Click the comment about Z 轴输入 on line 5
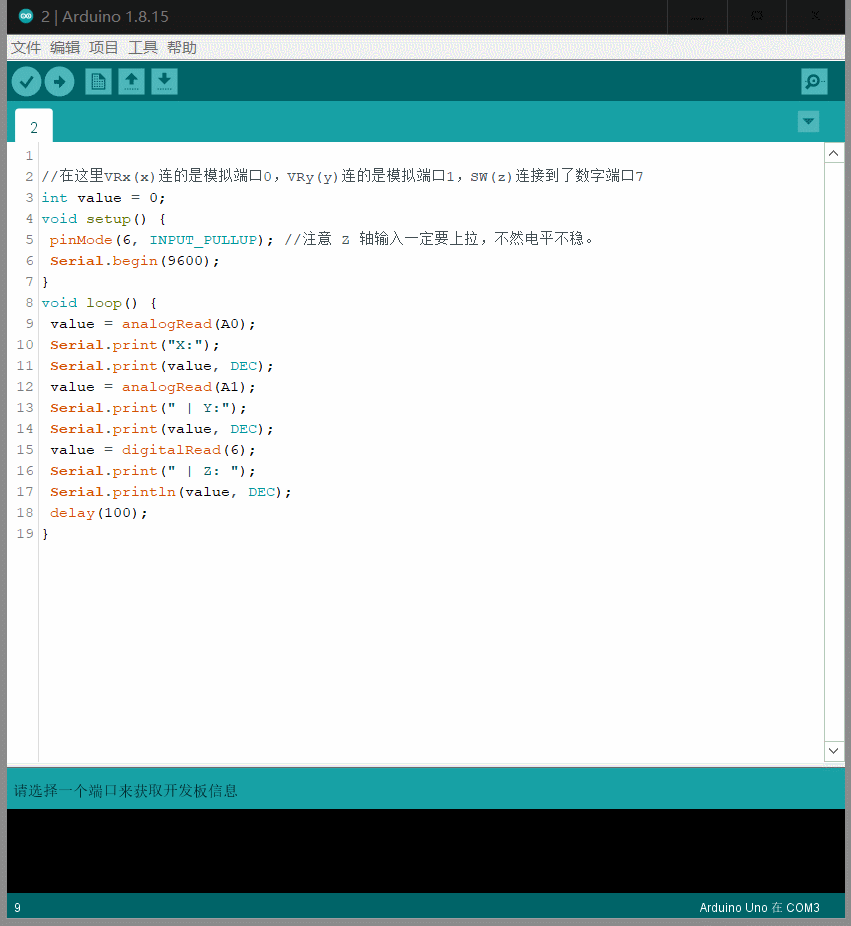 [x=439, y=239]
